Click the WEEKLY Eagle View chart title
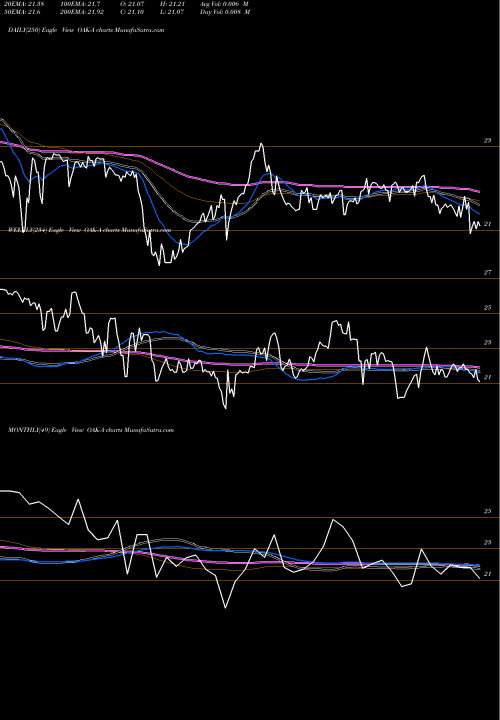The height and width of the screenshot is (720, 500). [90, 230]
